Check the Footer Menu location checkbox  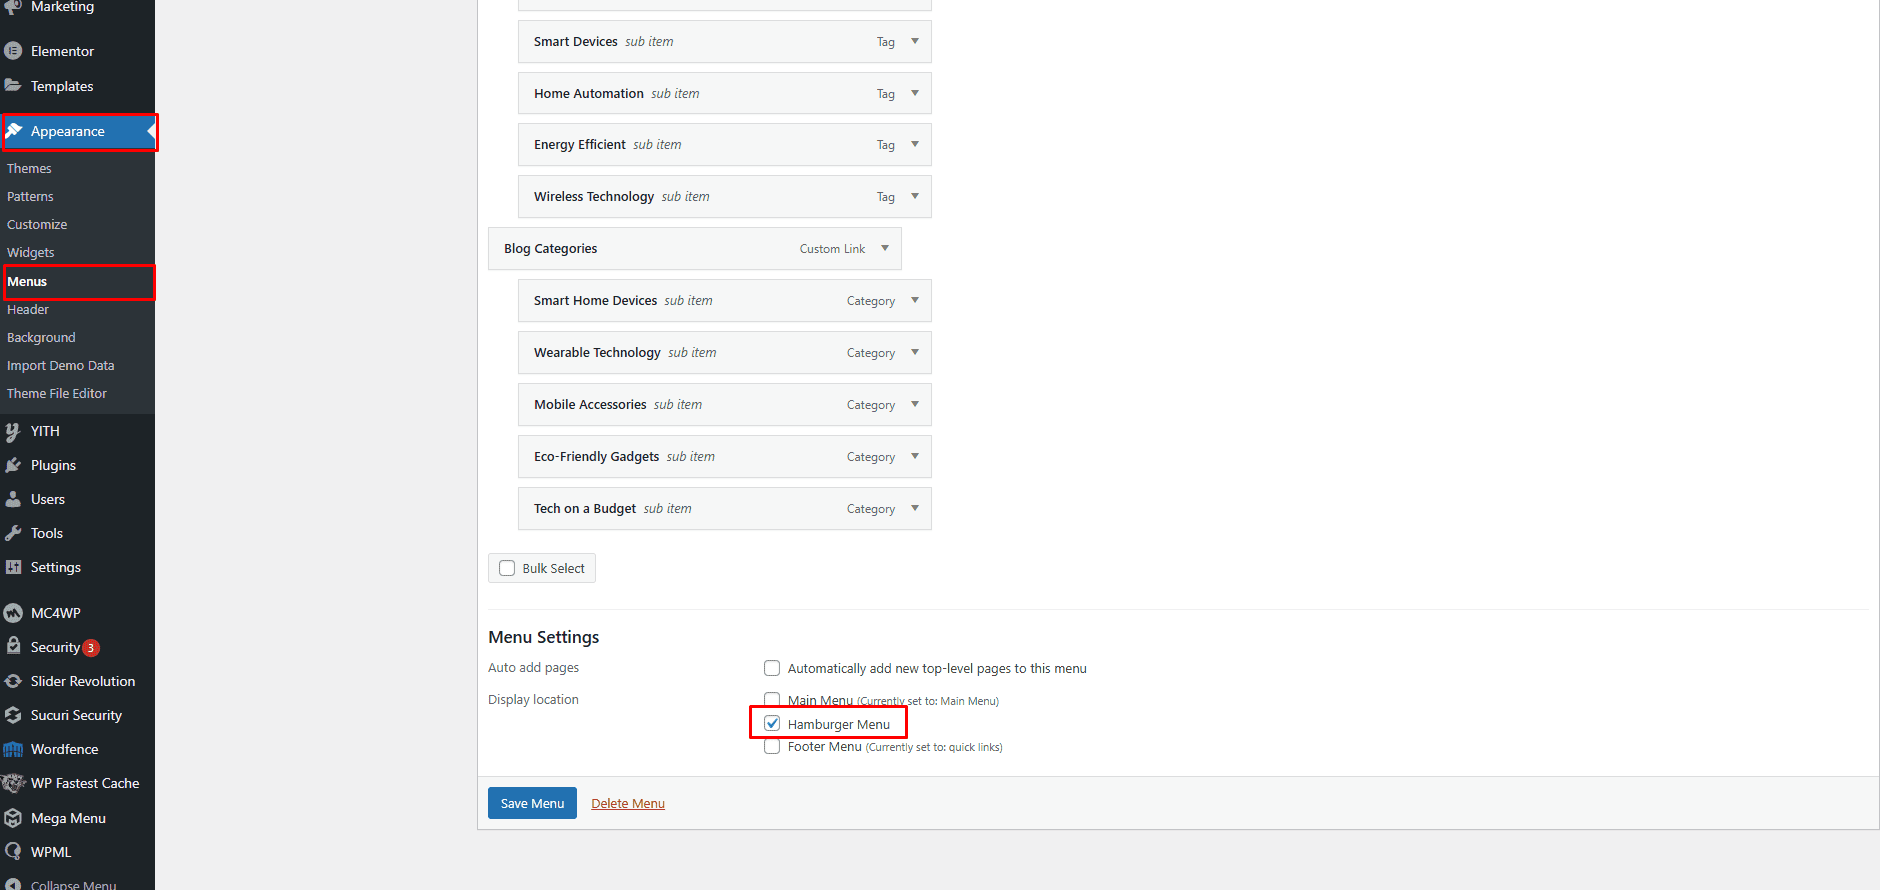coord(772,746)
